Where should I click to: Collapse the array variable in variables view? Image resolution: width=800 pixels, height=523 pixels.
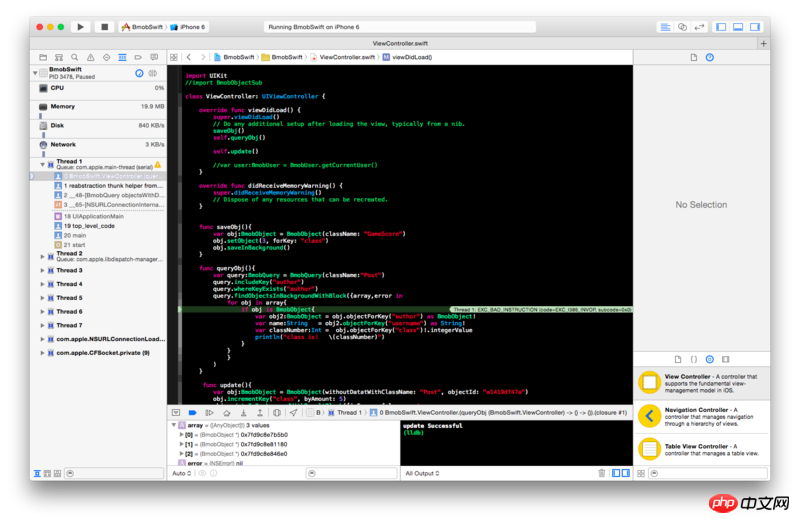click(173, 425)
